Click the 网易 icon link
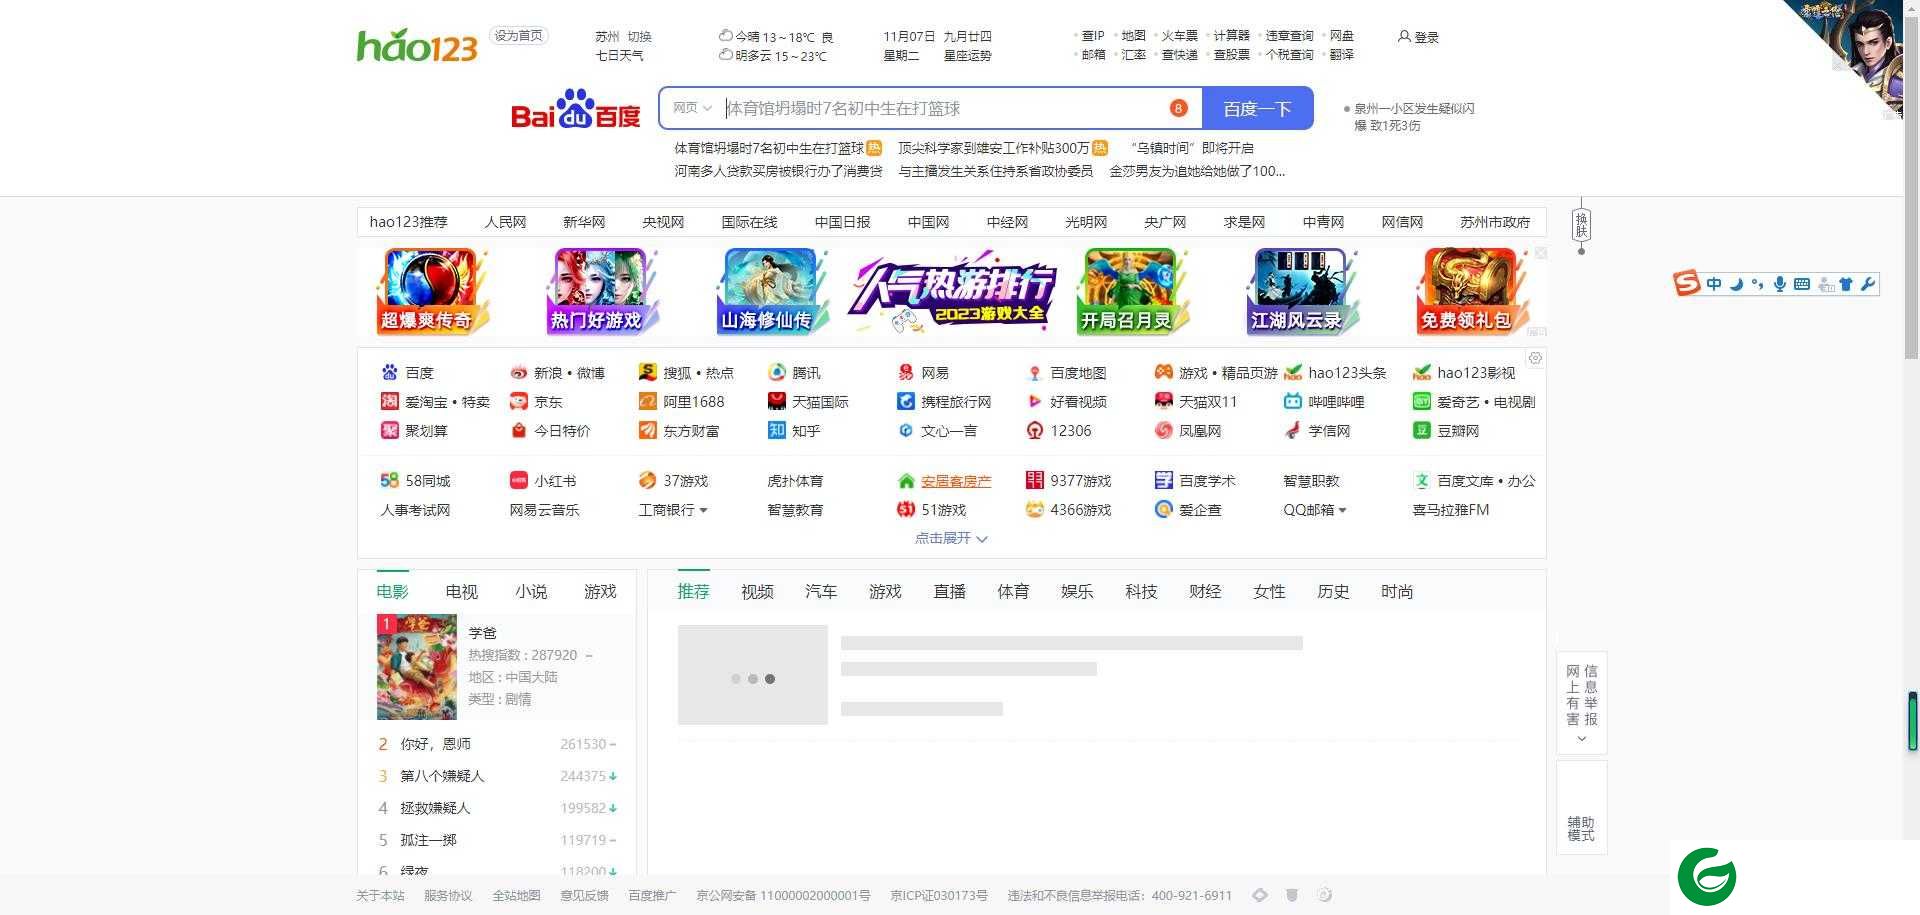The width and height of the screenshot is (1920, 915). click(x=905, y=372)
